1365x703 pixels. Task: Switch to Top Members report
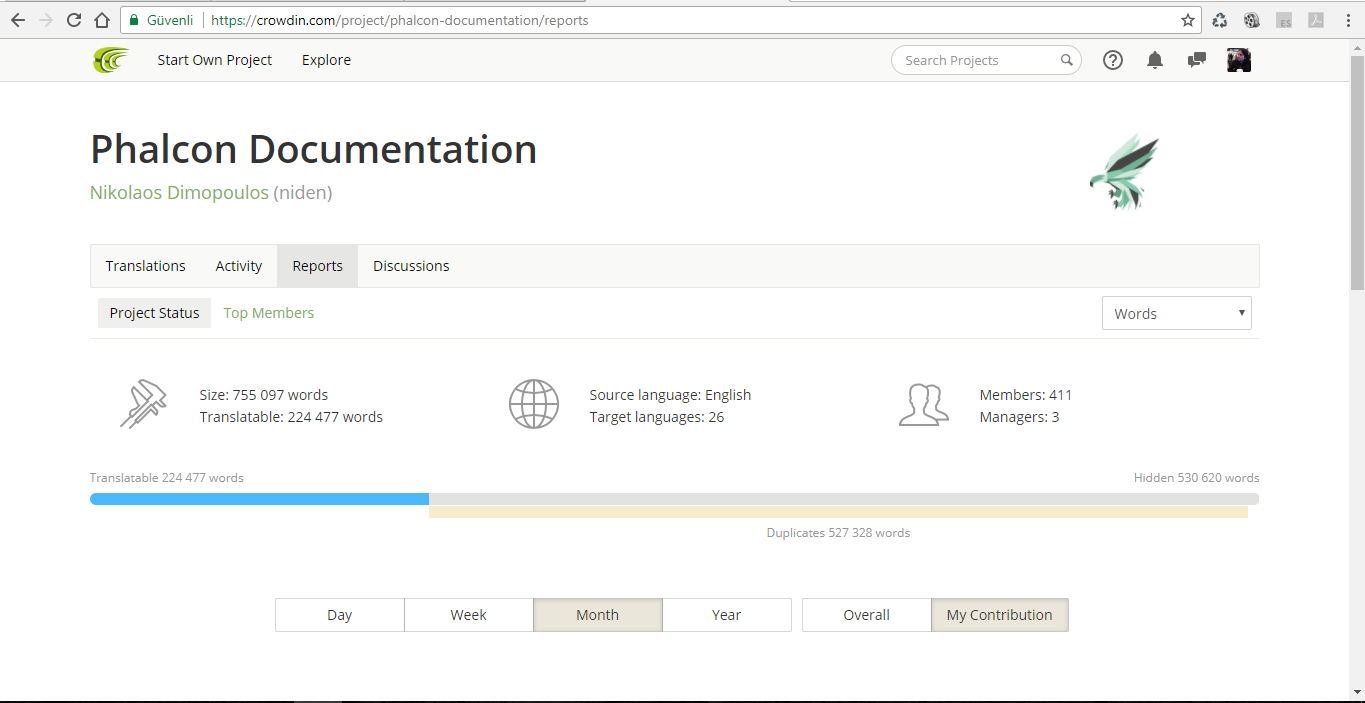tap(269, 313)
